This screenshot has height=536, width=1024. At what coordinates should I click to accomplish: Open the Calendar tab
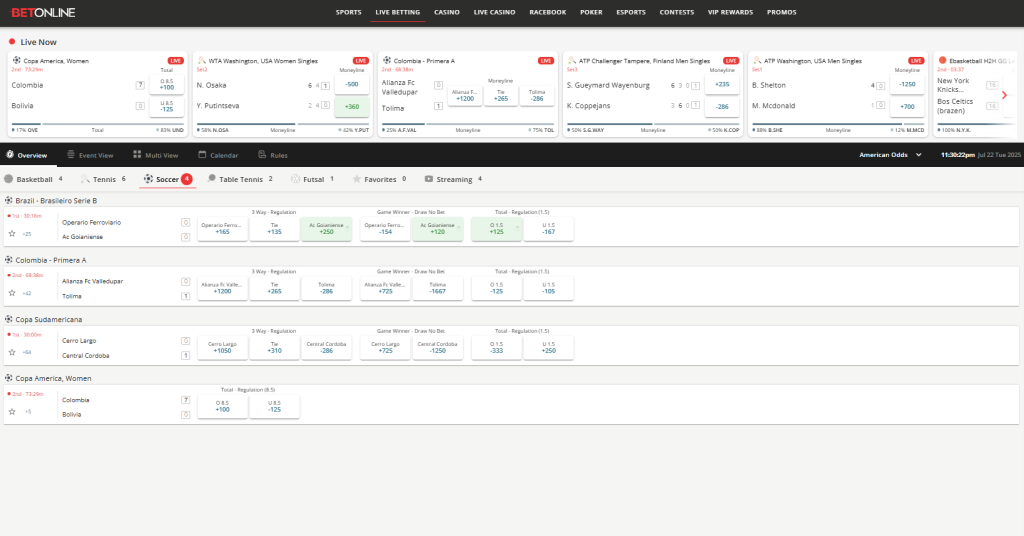point(218,155)
